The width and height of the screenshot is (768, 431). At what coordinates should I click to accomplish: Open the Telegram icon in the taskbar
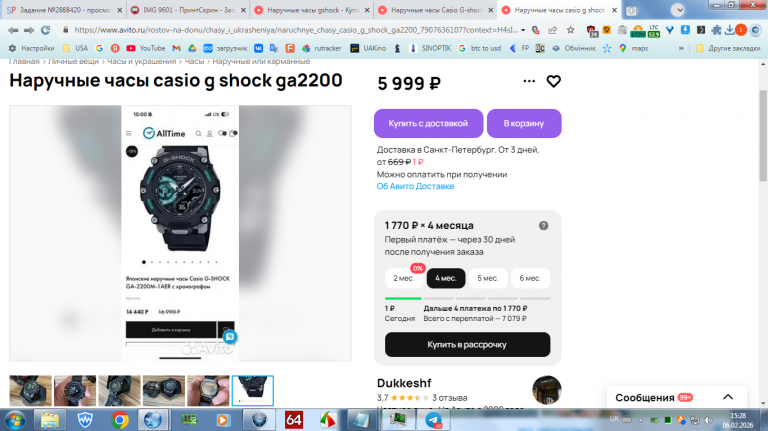433,420
